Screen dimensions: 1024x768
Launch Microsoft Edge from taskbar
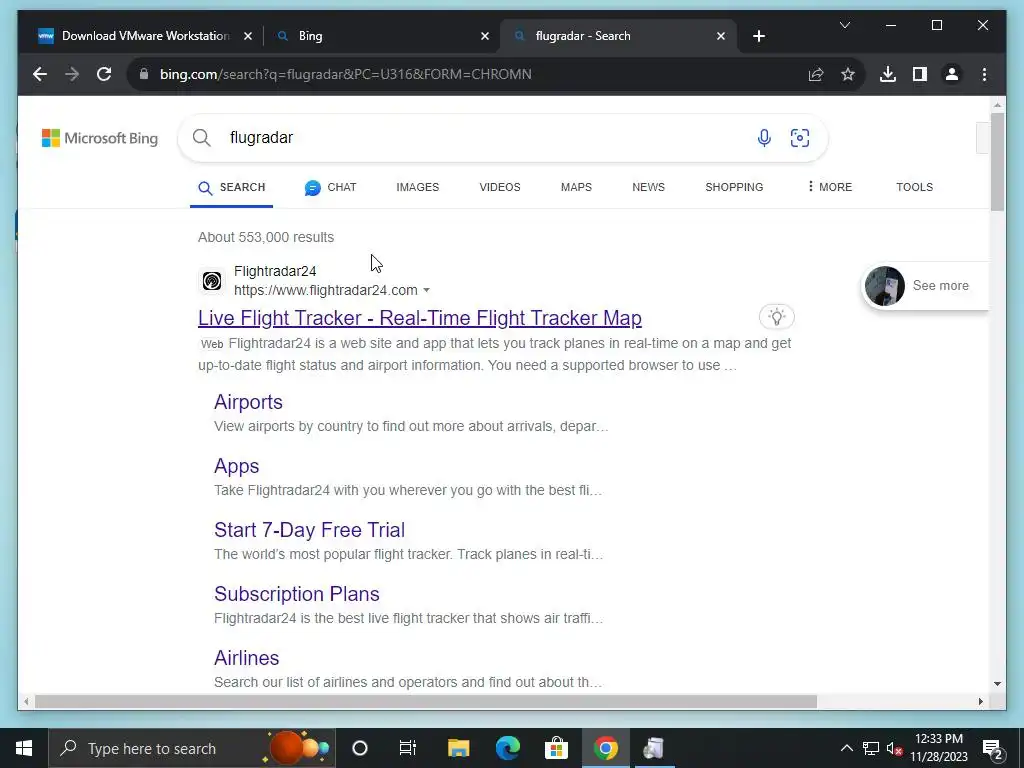pos(507,748)
